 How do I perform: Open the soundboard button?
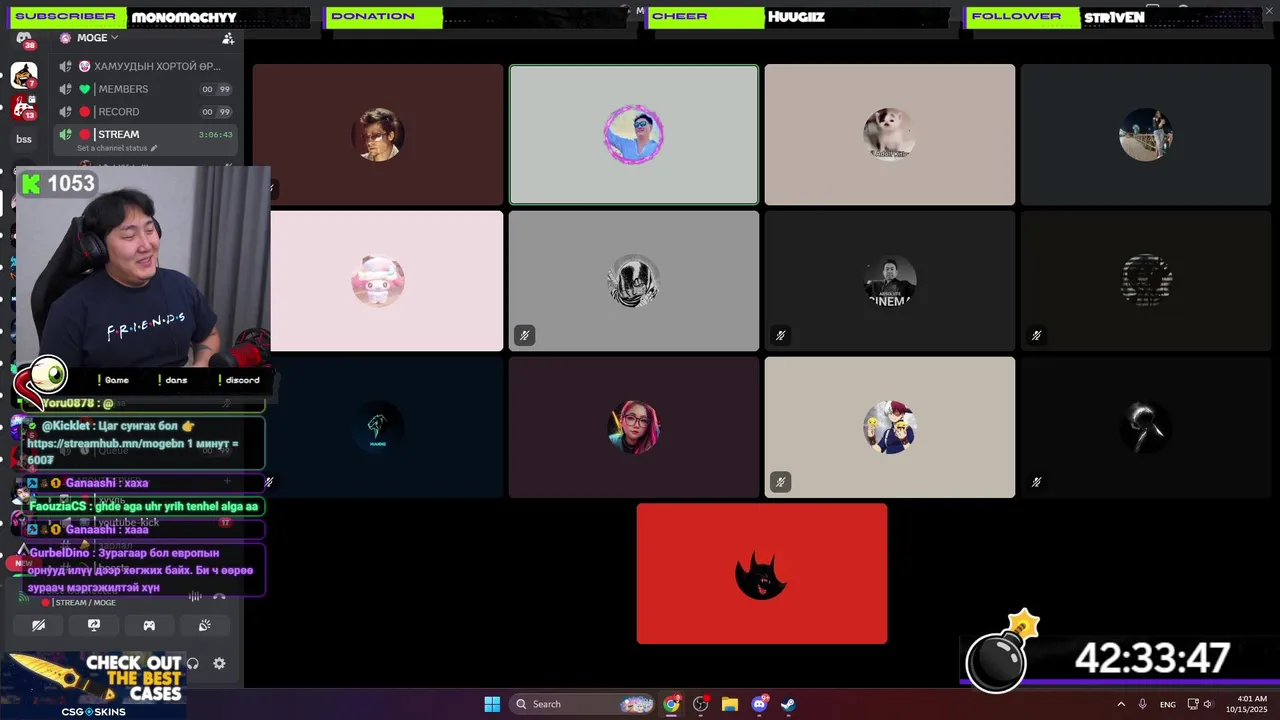tap(204, 626)
